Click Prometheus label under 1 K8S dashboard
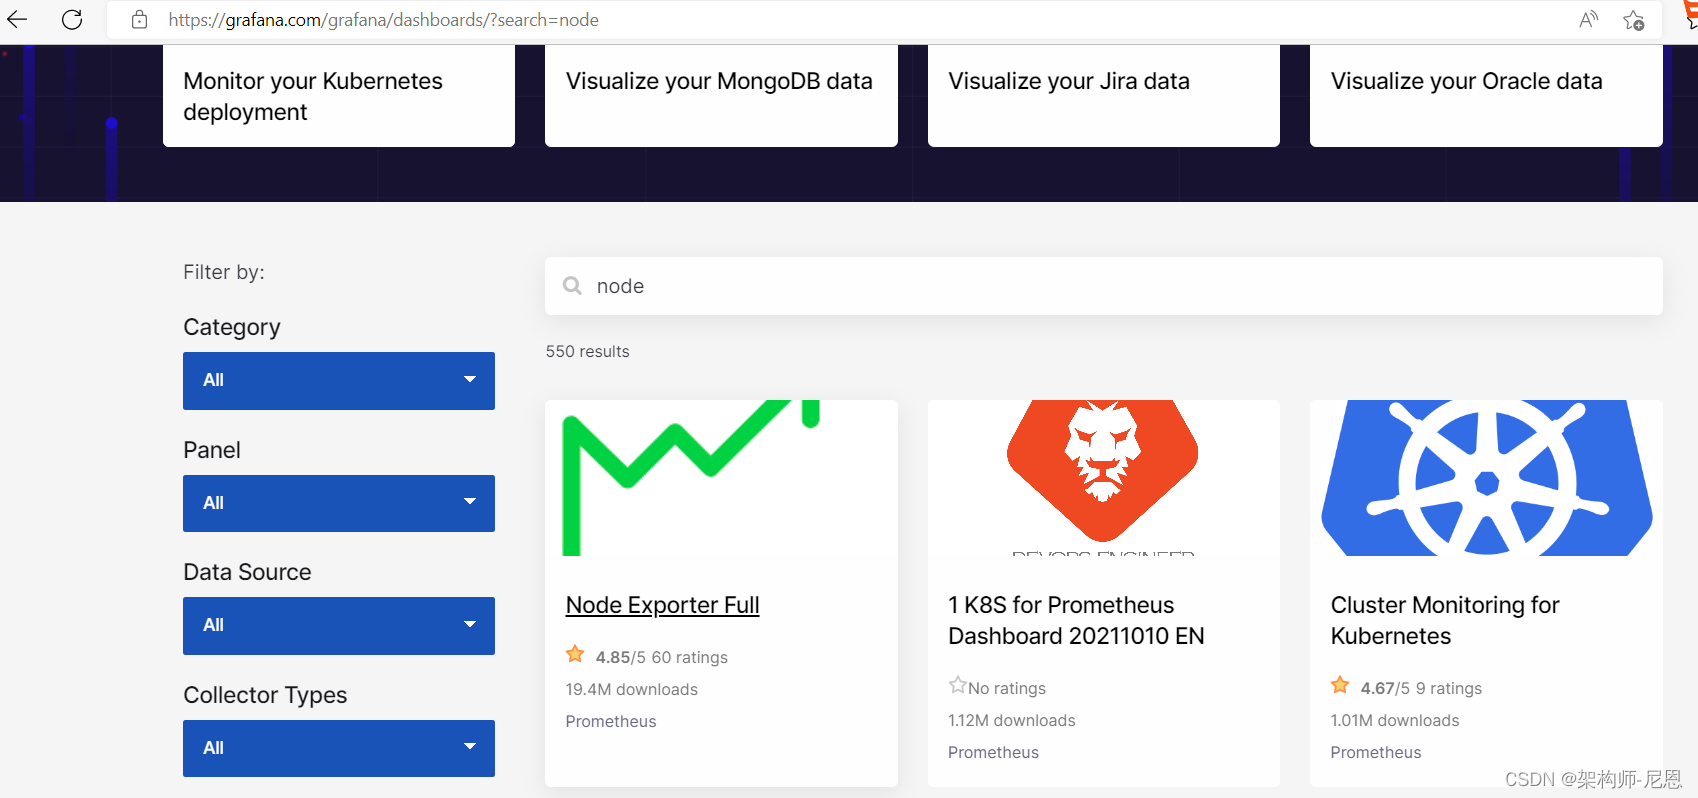 click(x=993, y=752)
